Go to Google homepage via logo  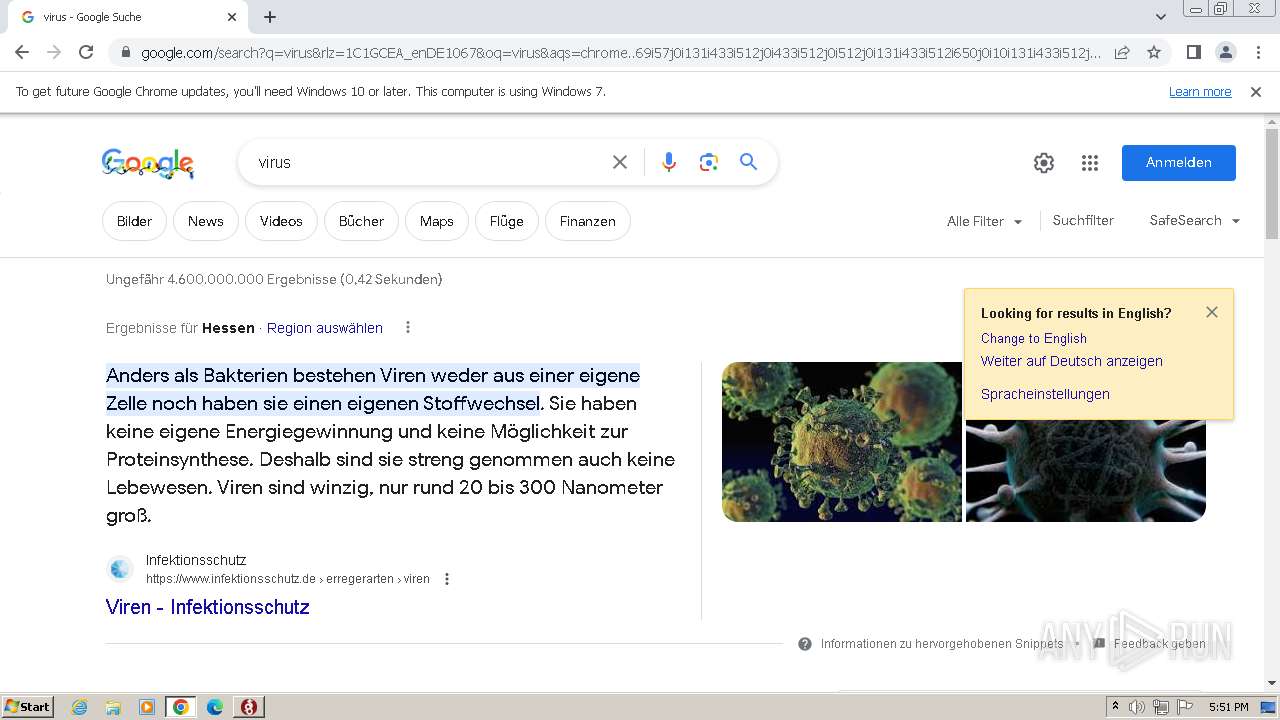coord(148,163)
